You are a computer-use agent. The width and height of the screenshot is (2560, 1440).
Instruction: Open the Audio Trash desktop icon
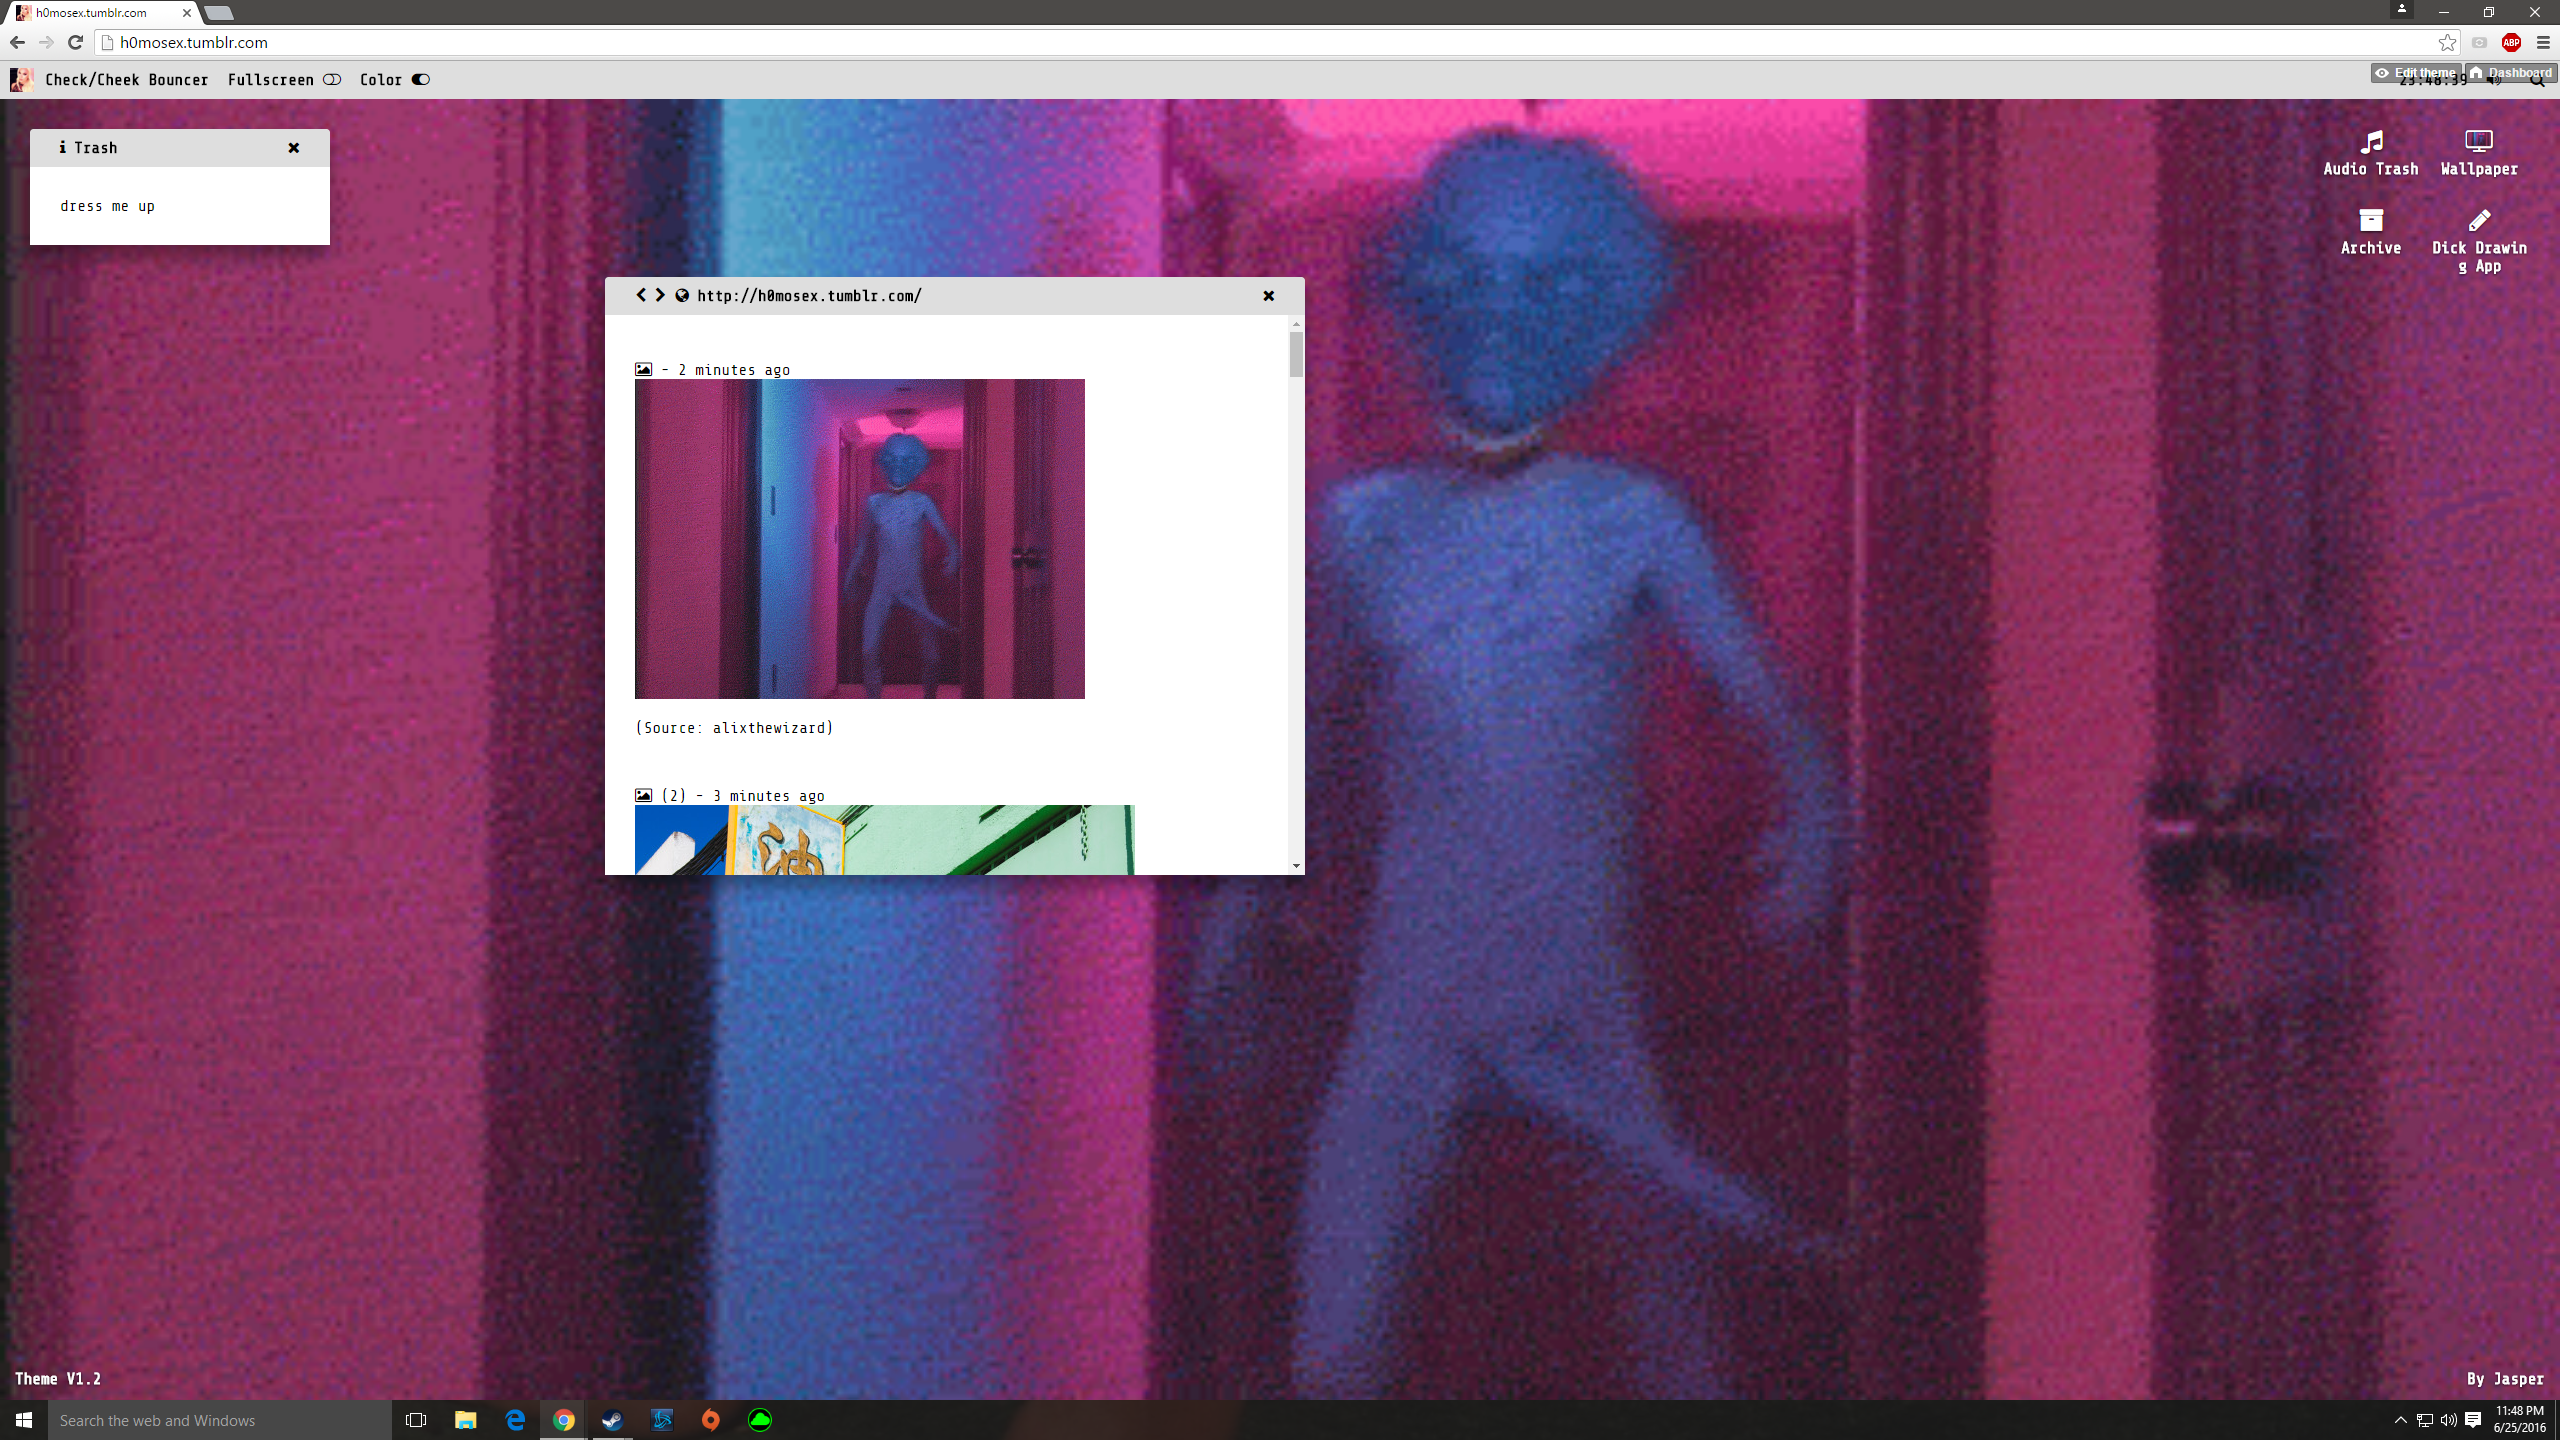tap(2371, 153)
